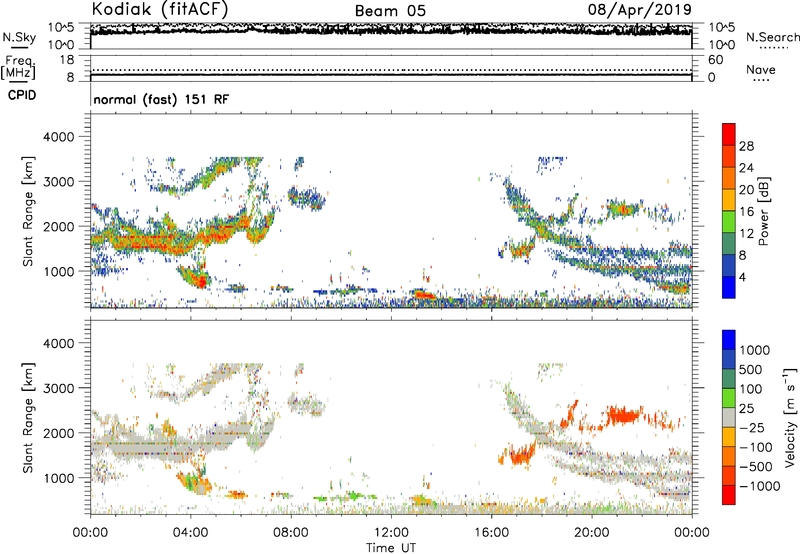Select the "Freq. [MHz]" axis label
The image size is (800, 554).
click(x=18, y=67)
